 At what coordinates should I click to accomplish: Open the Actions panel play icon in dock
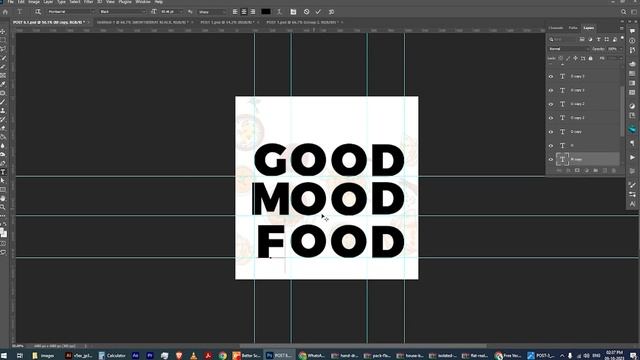click(x=632, y=158)
